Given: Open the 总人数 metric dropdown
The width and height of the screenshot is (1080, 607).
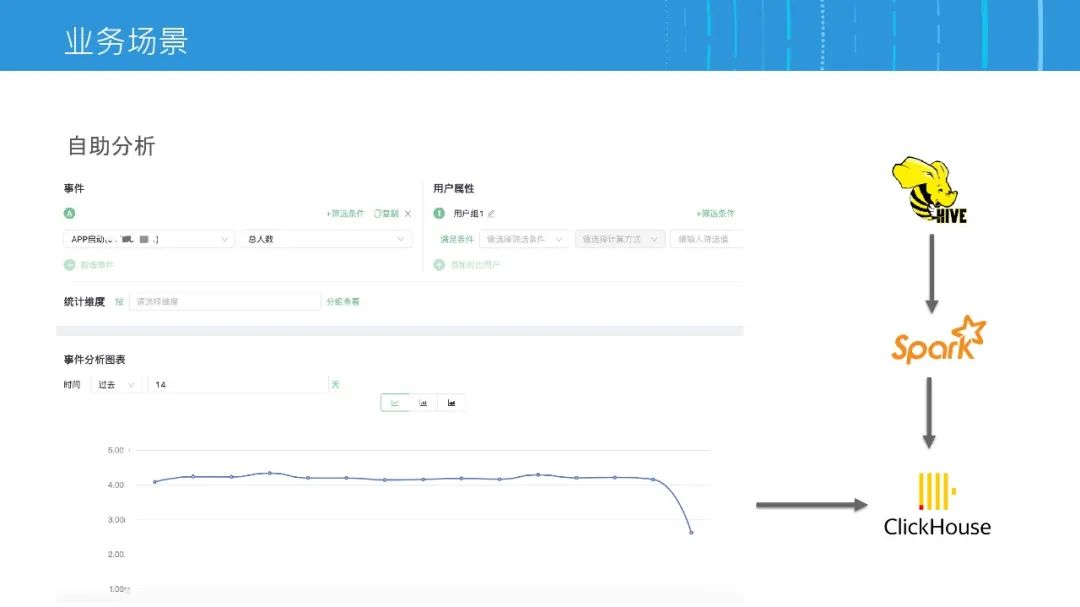Looking at the screenshot, I should tap(326, 239).
